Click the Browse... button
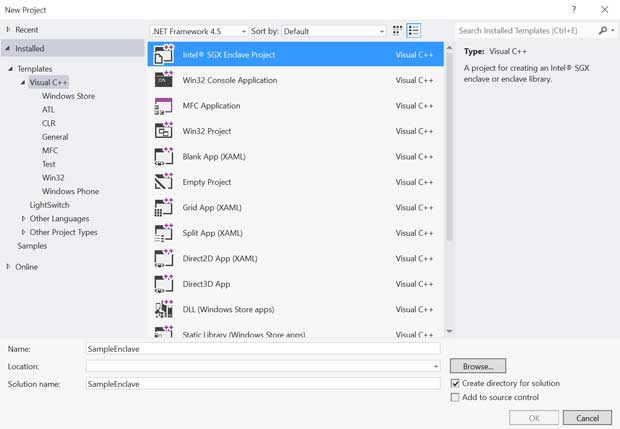 click(x=478, y=366)
